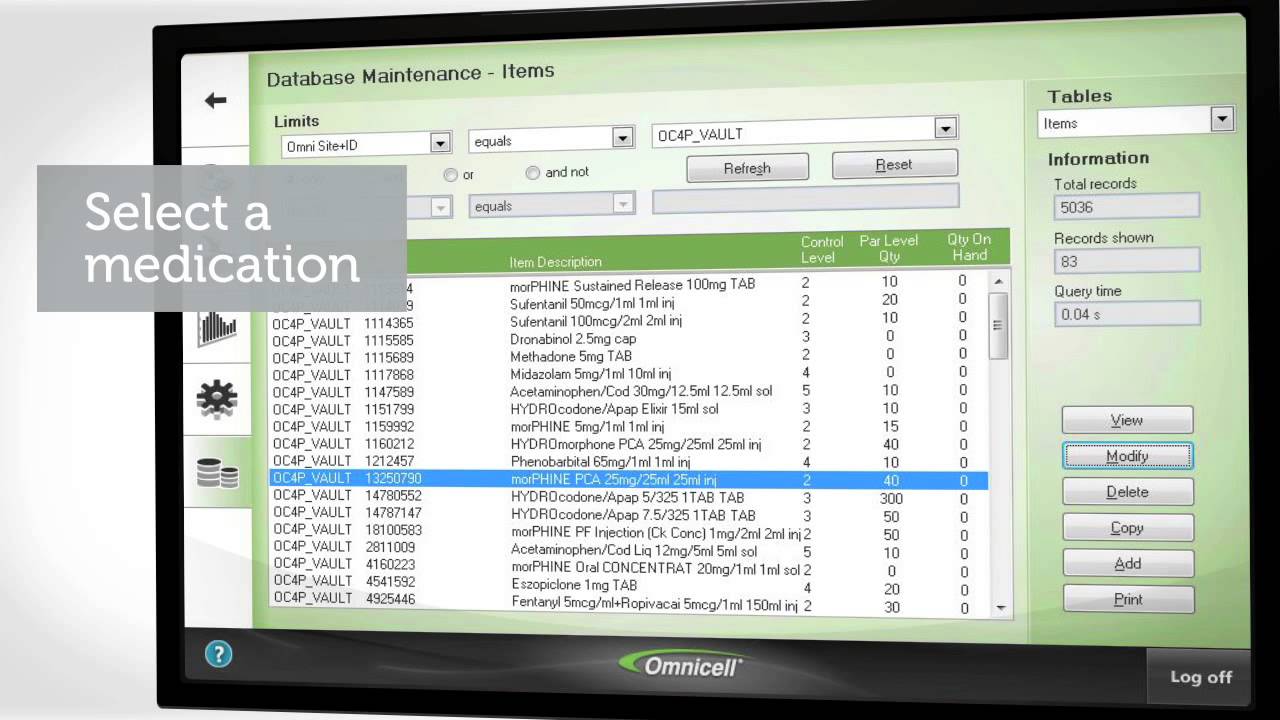Select the 'and not' radio button
This screenshot has width=1280, height=720.
[533, 172]
